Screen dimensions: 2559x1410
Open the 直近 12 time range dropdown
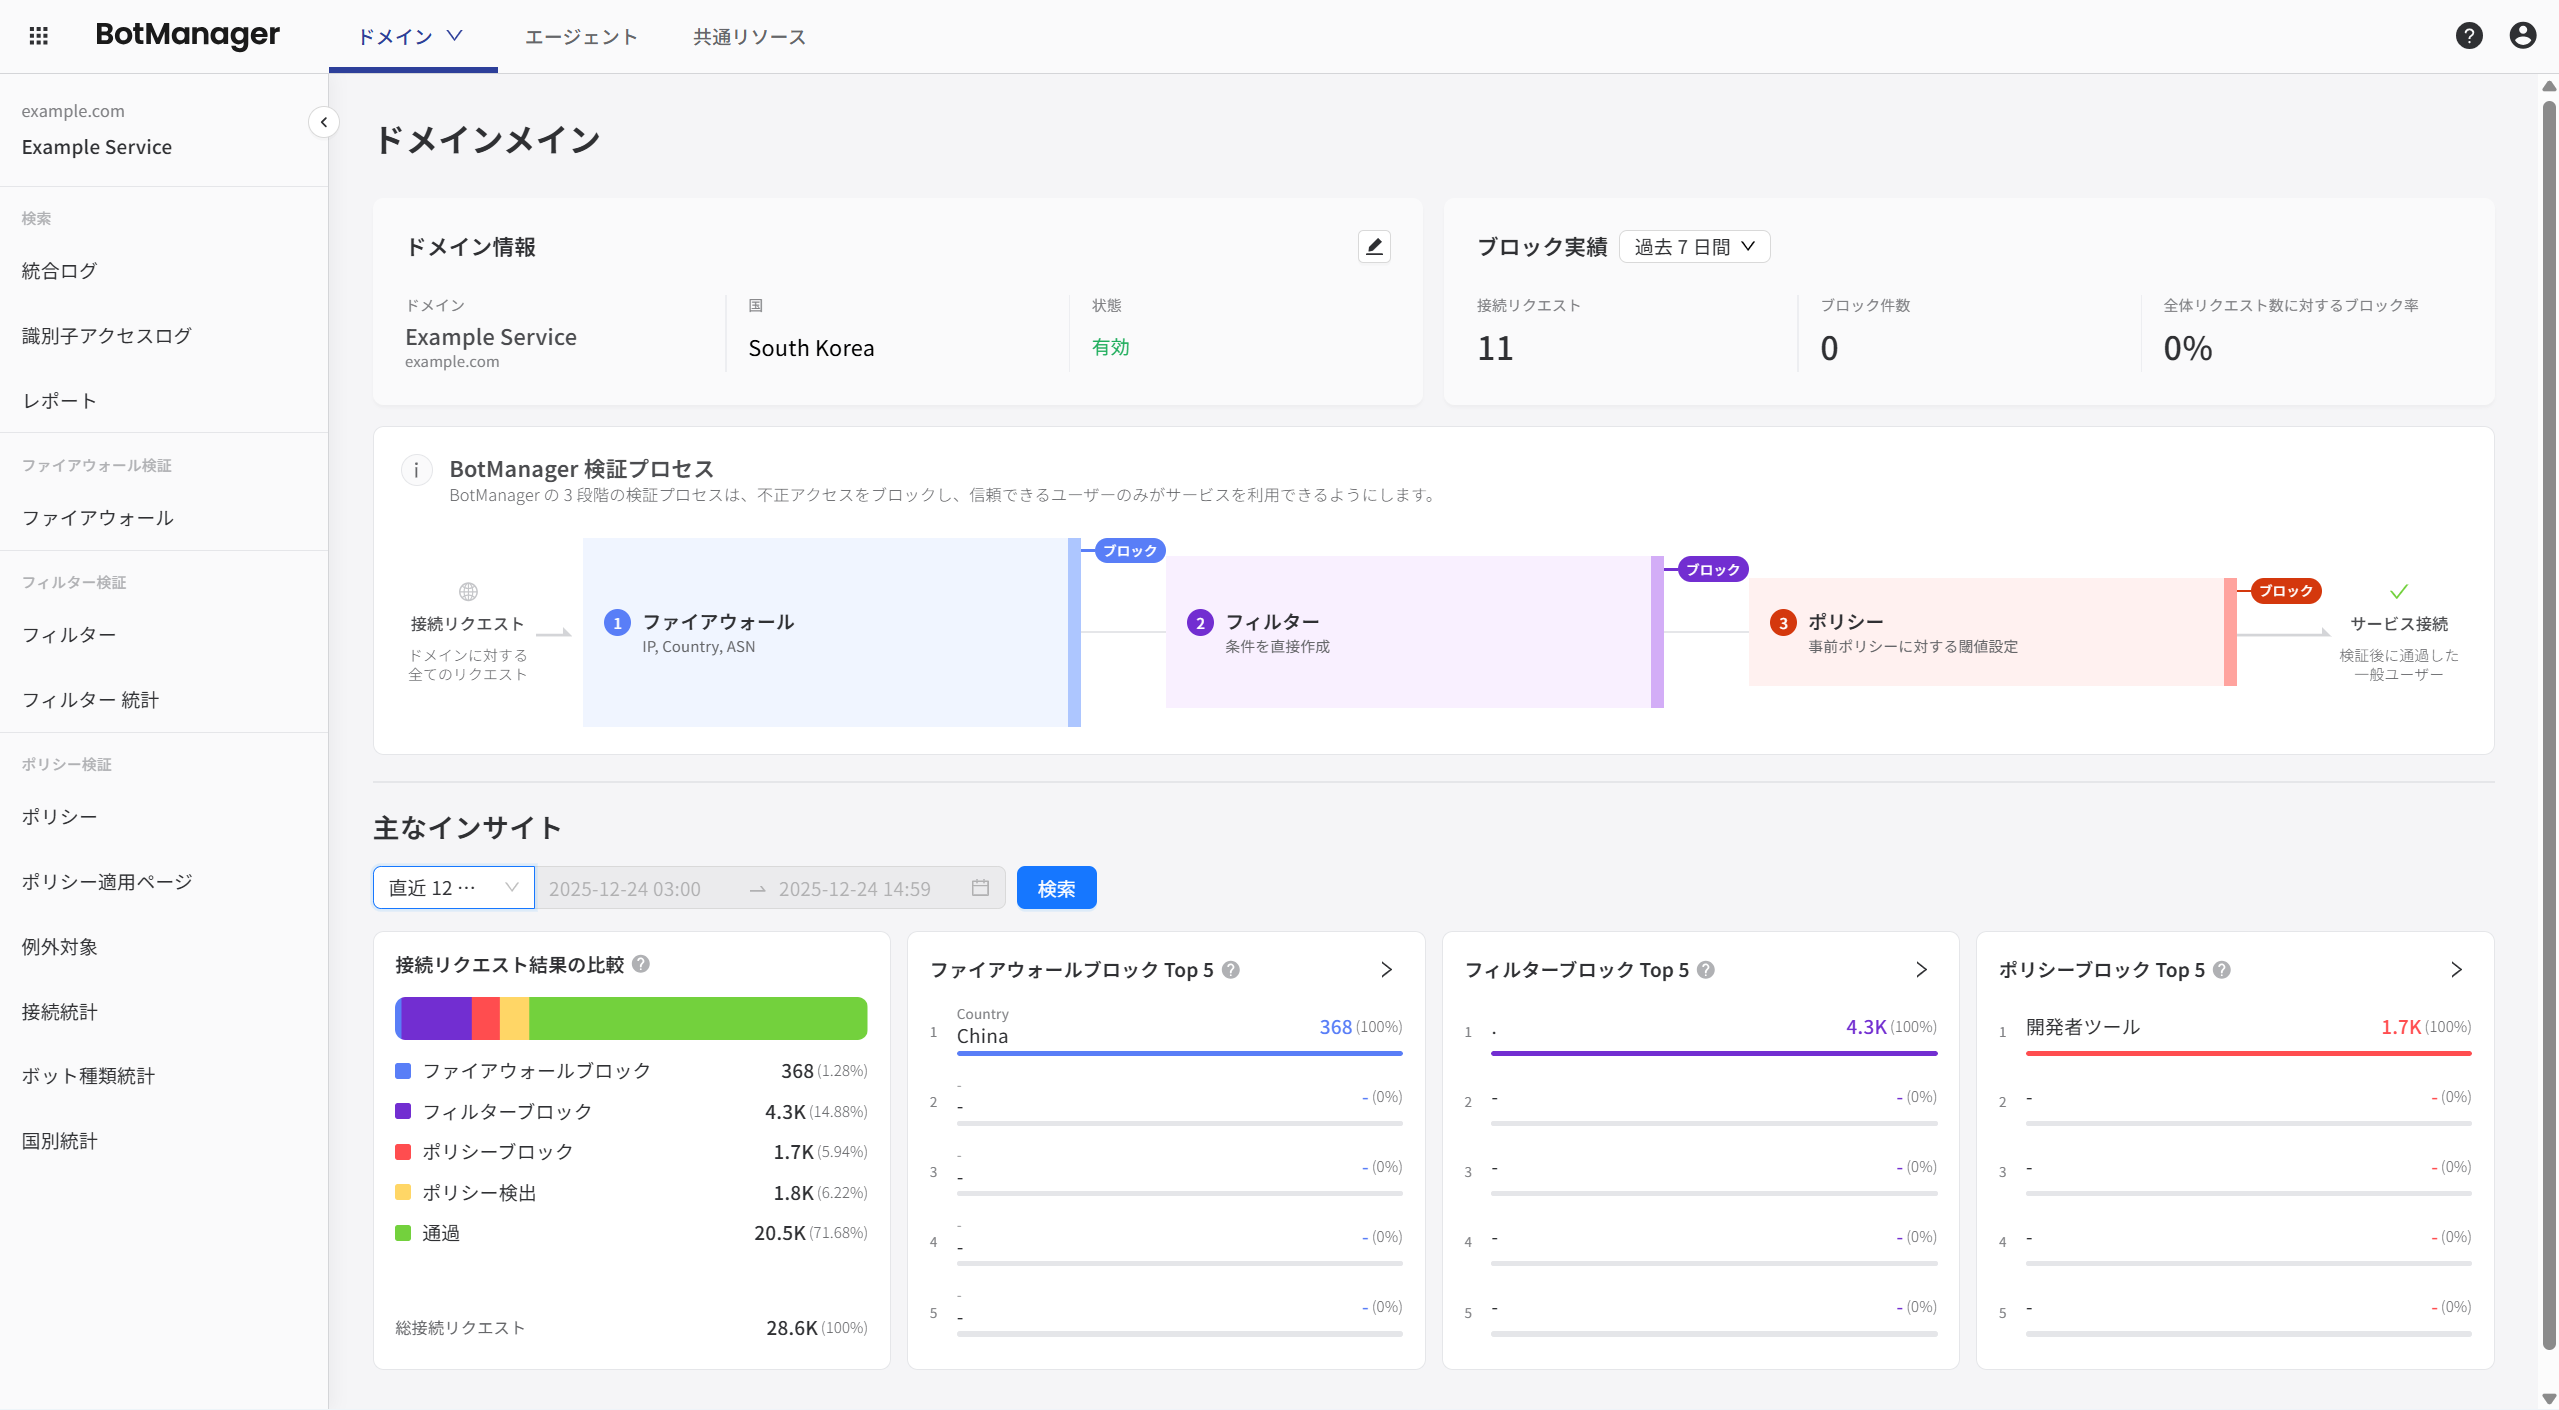[453, 888]
